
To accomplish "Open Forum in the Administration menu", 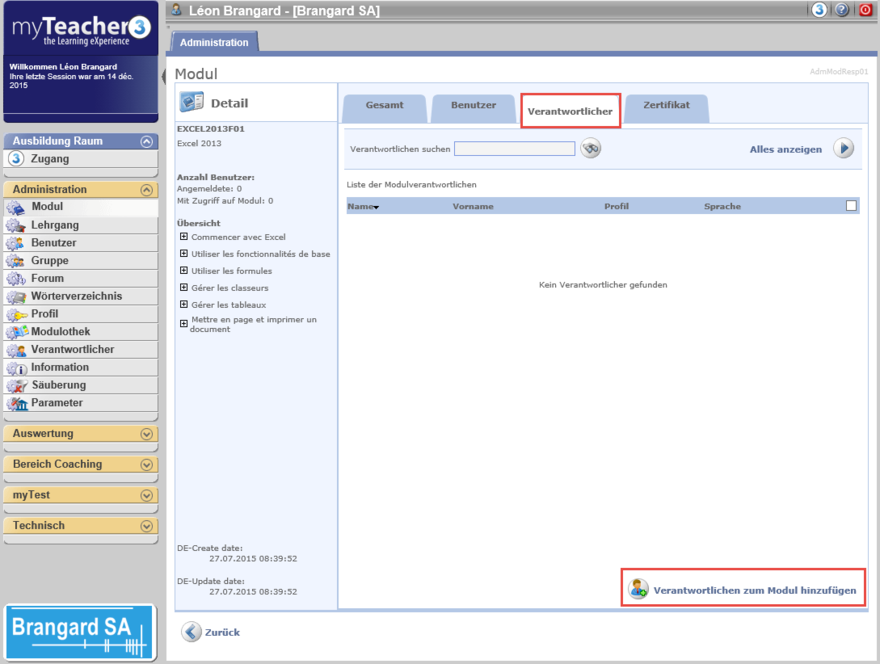I will 47,279.
